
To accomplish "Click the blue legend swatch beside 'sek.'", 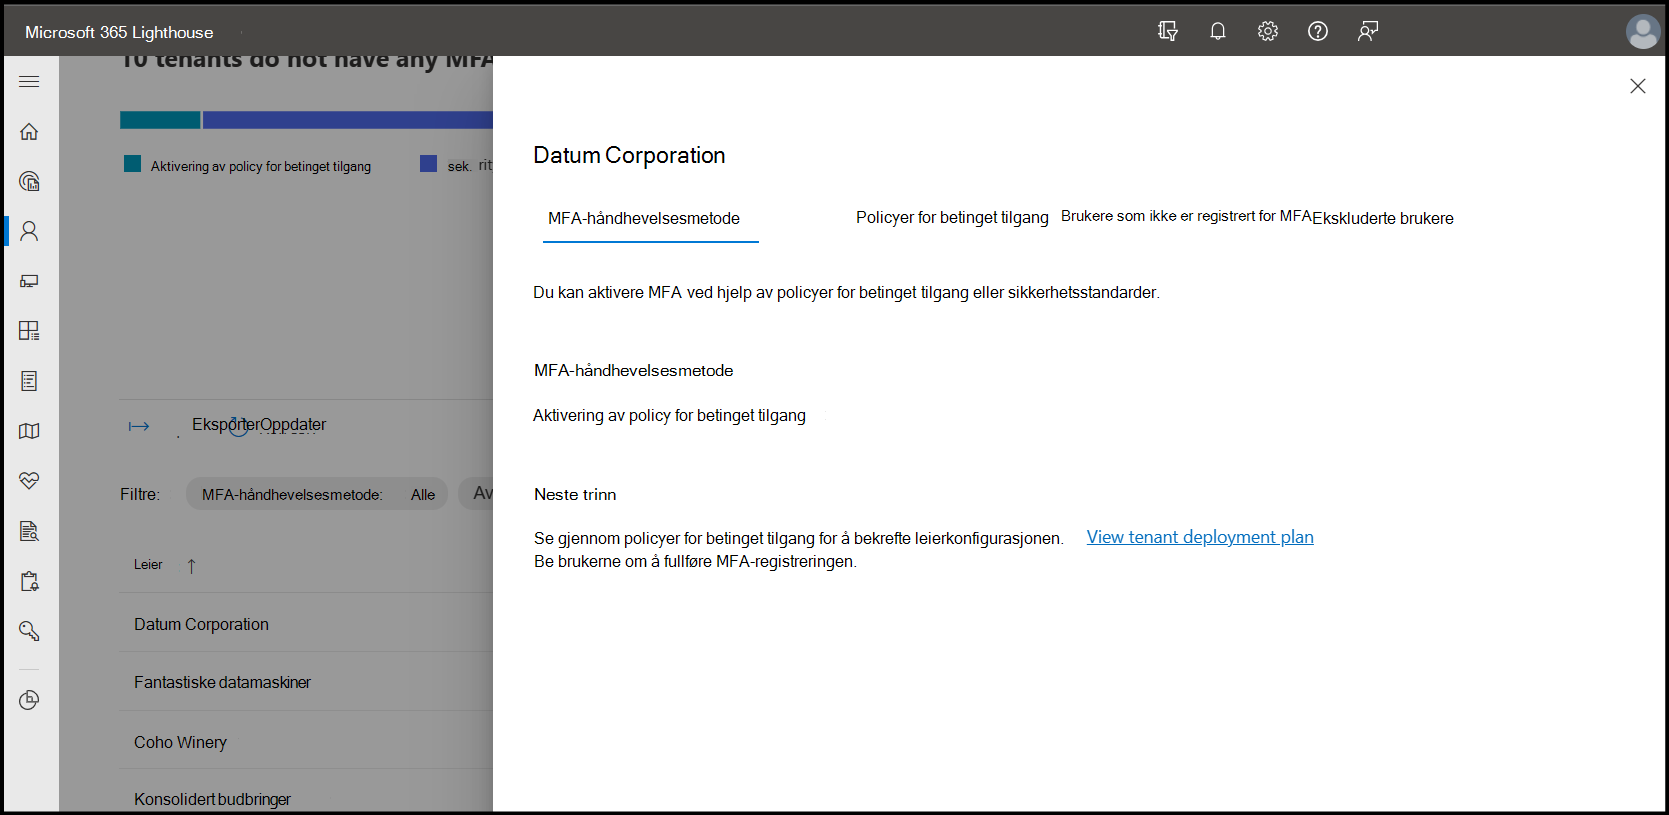I will 428,164.
